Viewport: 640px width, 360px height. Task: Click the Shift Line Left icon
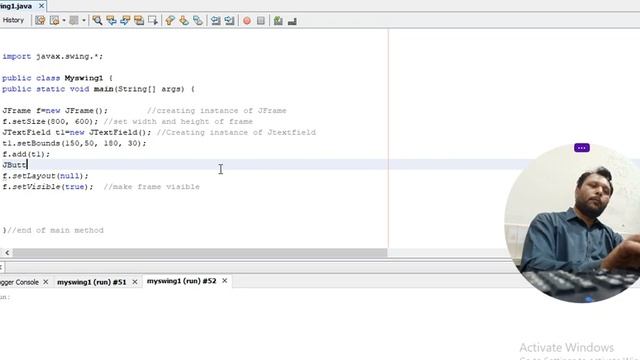tap(216, 20)
